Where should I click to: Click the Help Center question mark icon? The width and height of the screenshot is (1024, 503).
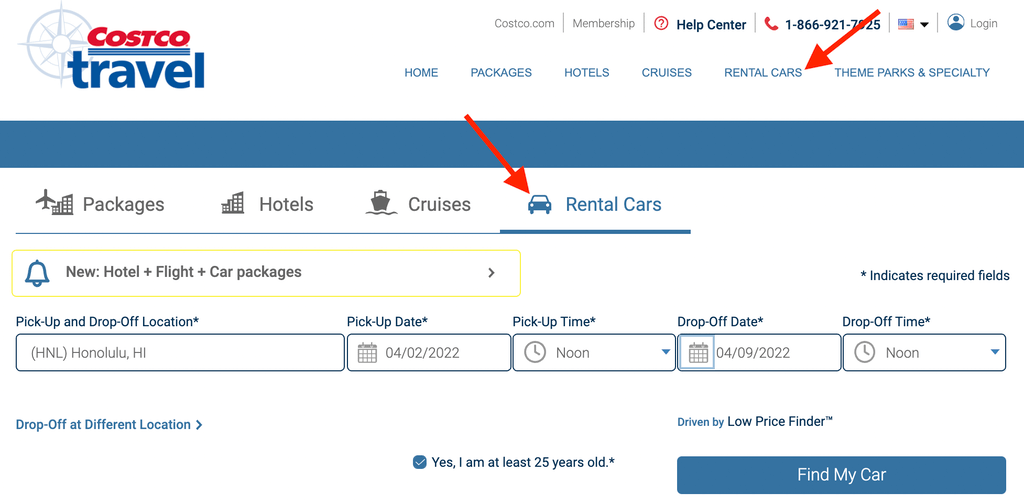tap(661, 23)
